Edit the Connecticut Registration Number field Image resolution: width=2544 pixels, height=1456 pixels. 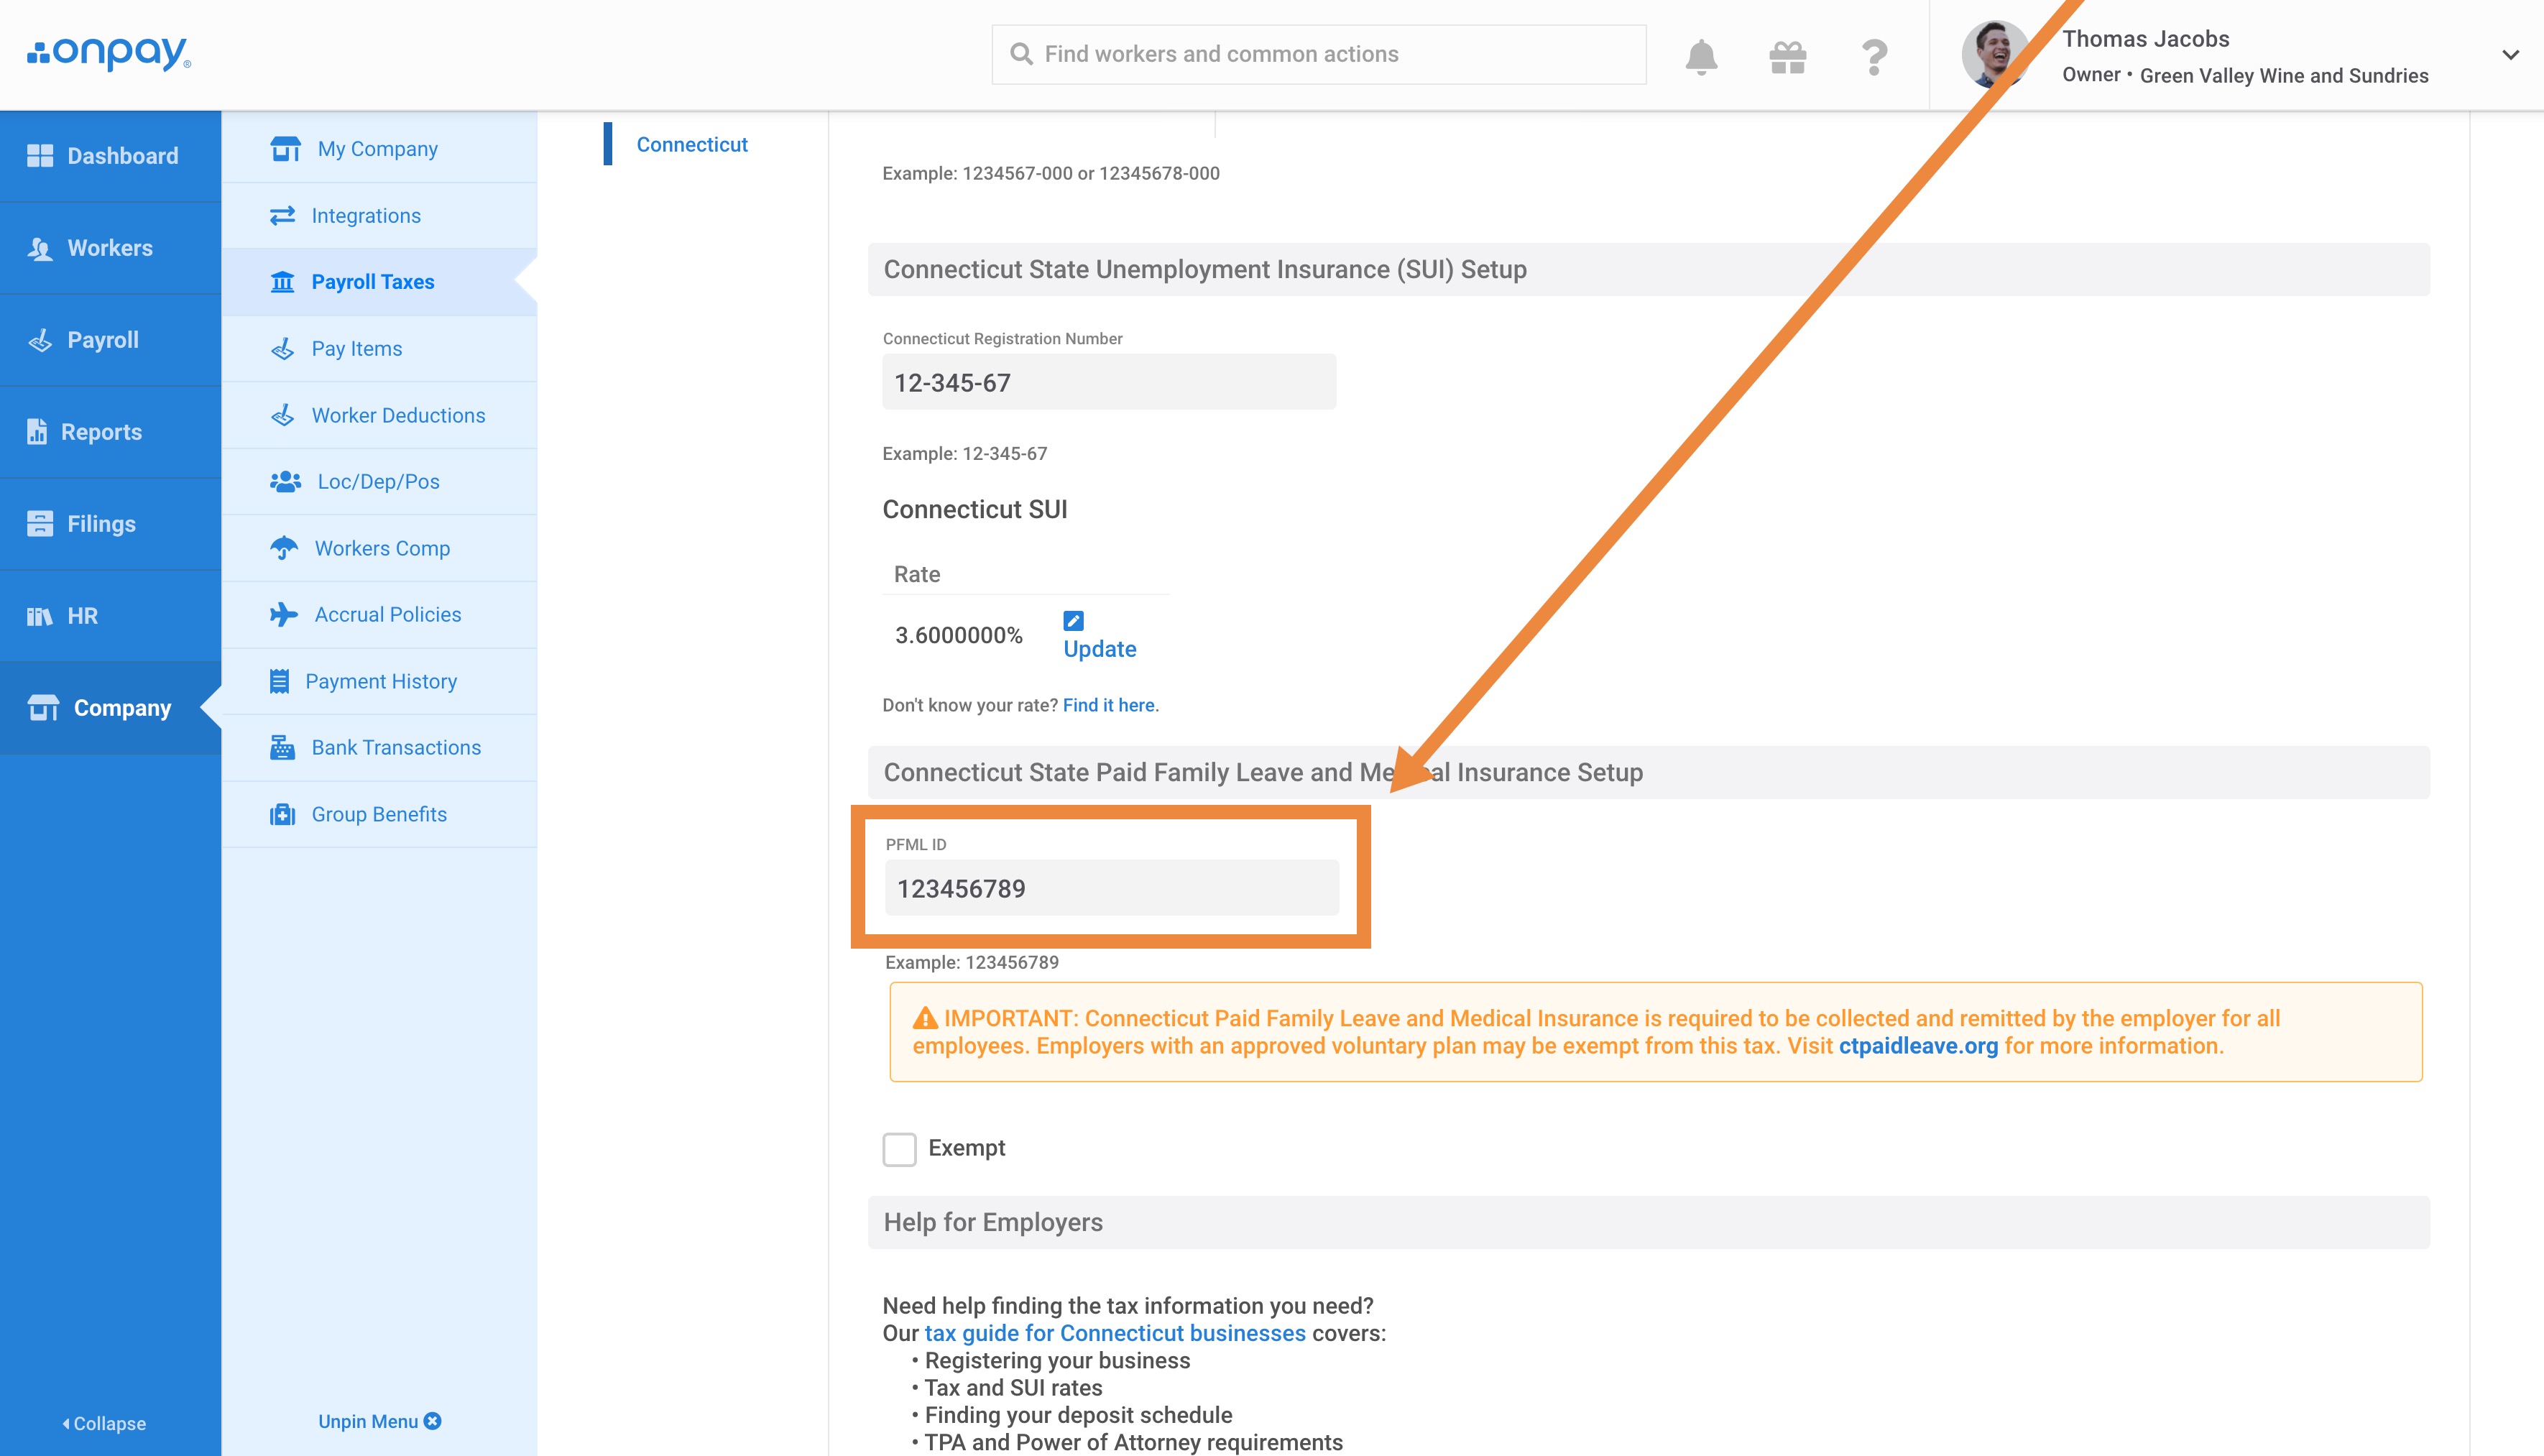(1109, 382)
